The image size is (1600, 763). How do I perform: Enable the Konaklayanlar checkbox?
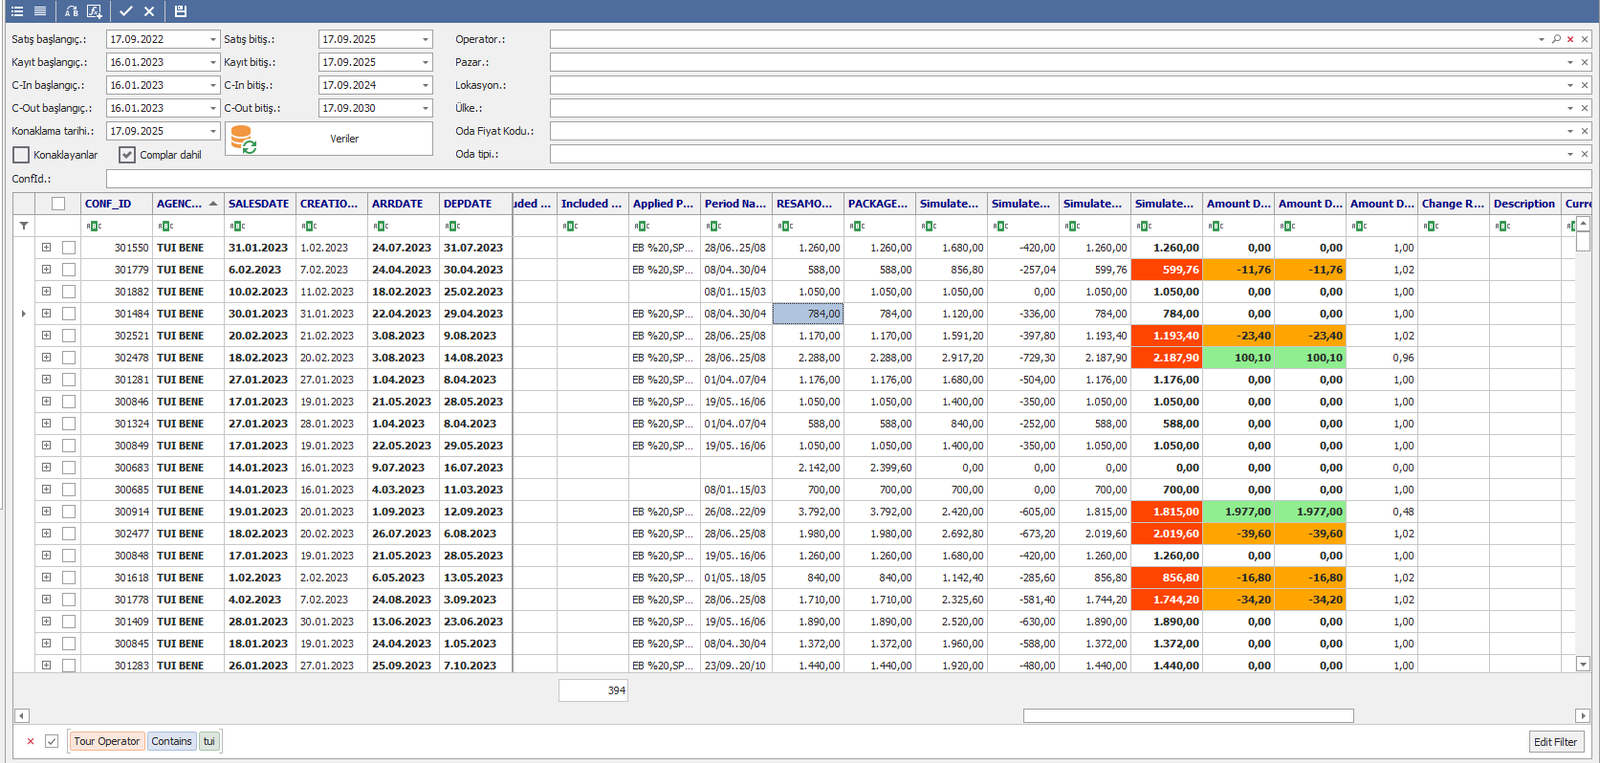pyautogui.click(x=21, y=155)
